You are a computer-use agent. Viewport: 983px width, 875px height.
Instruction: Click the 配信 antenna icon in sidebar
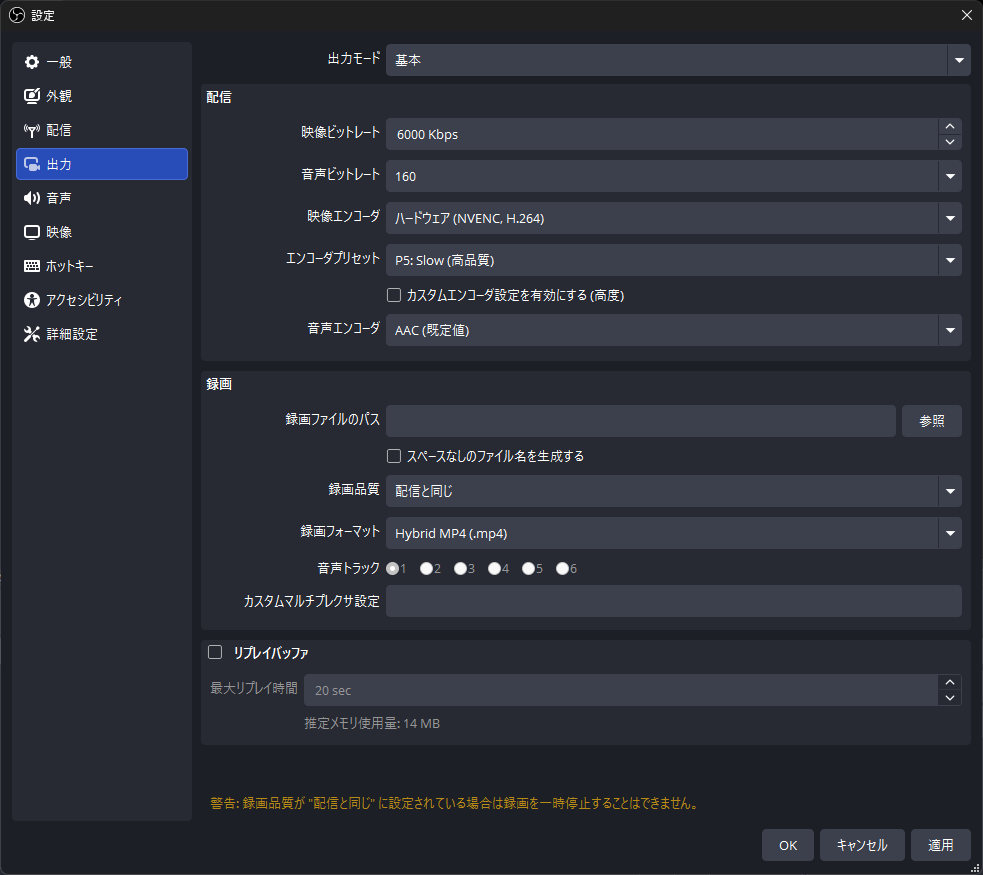31,130
